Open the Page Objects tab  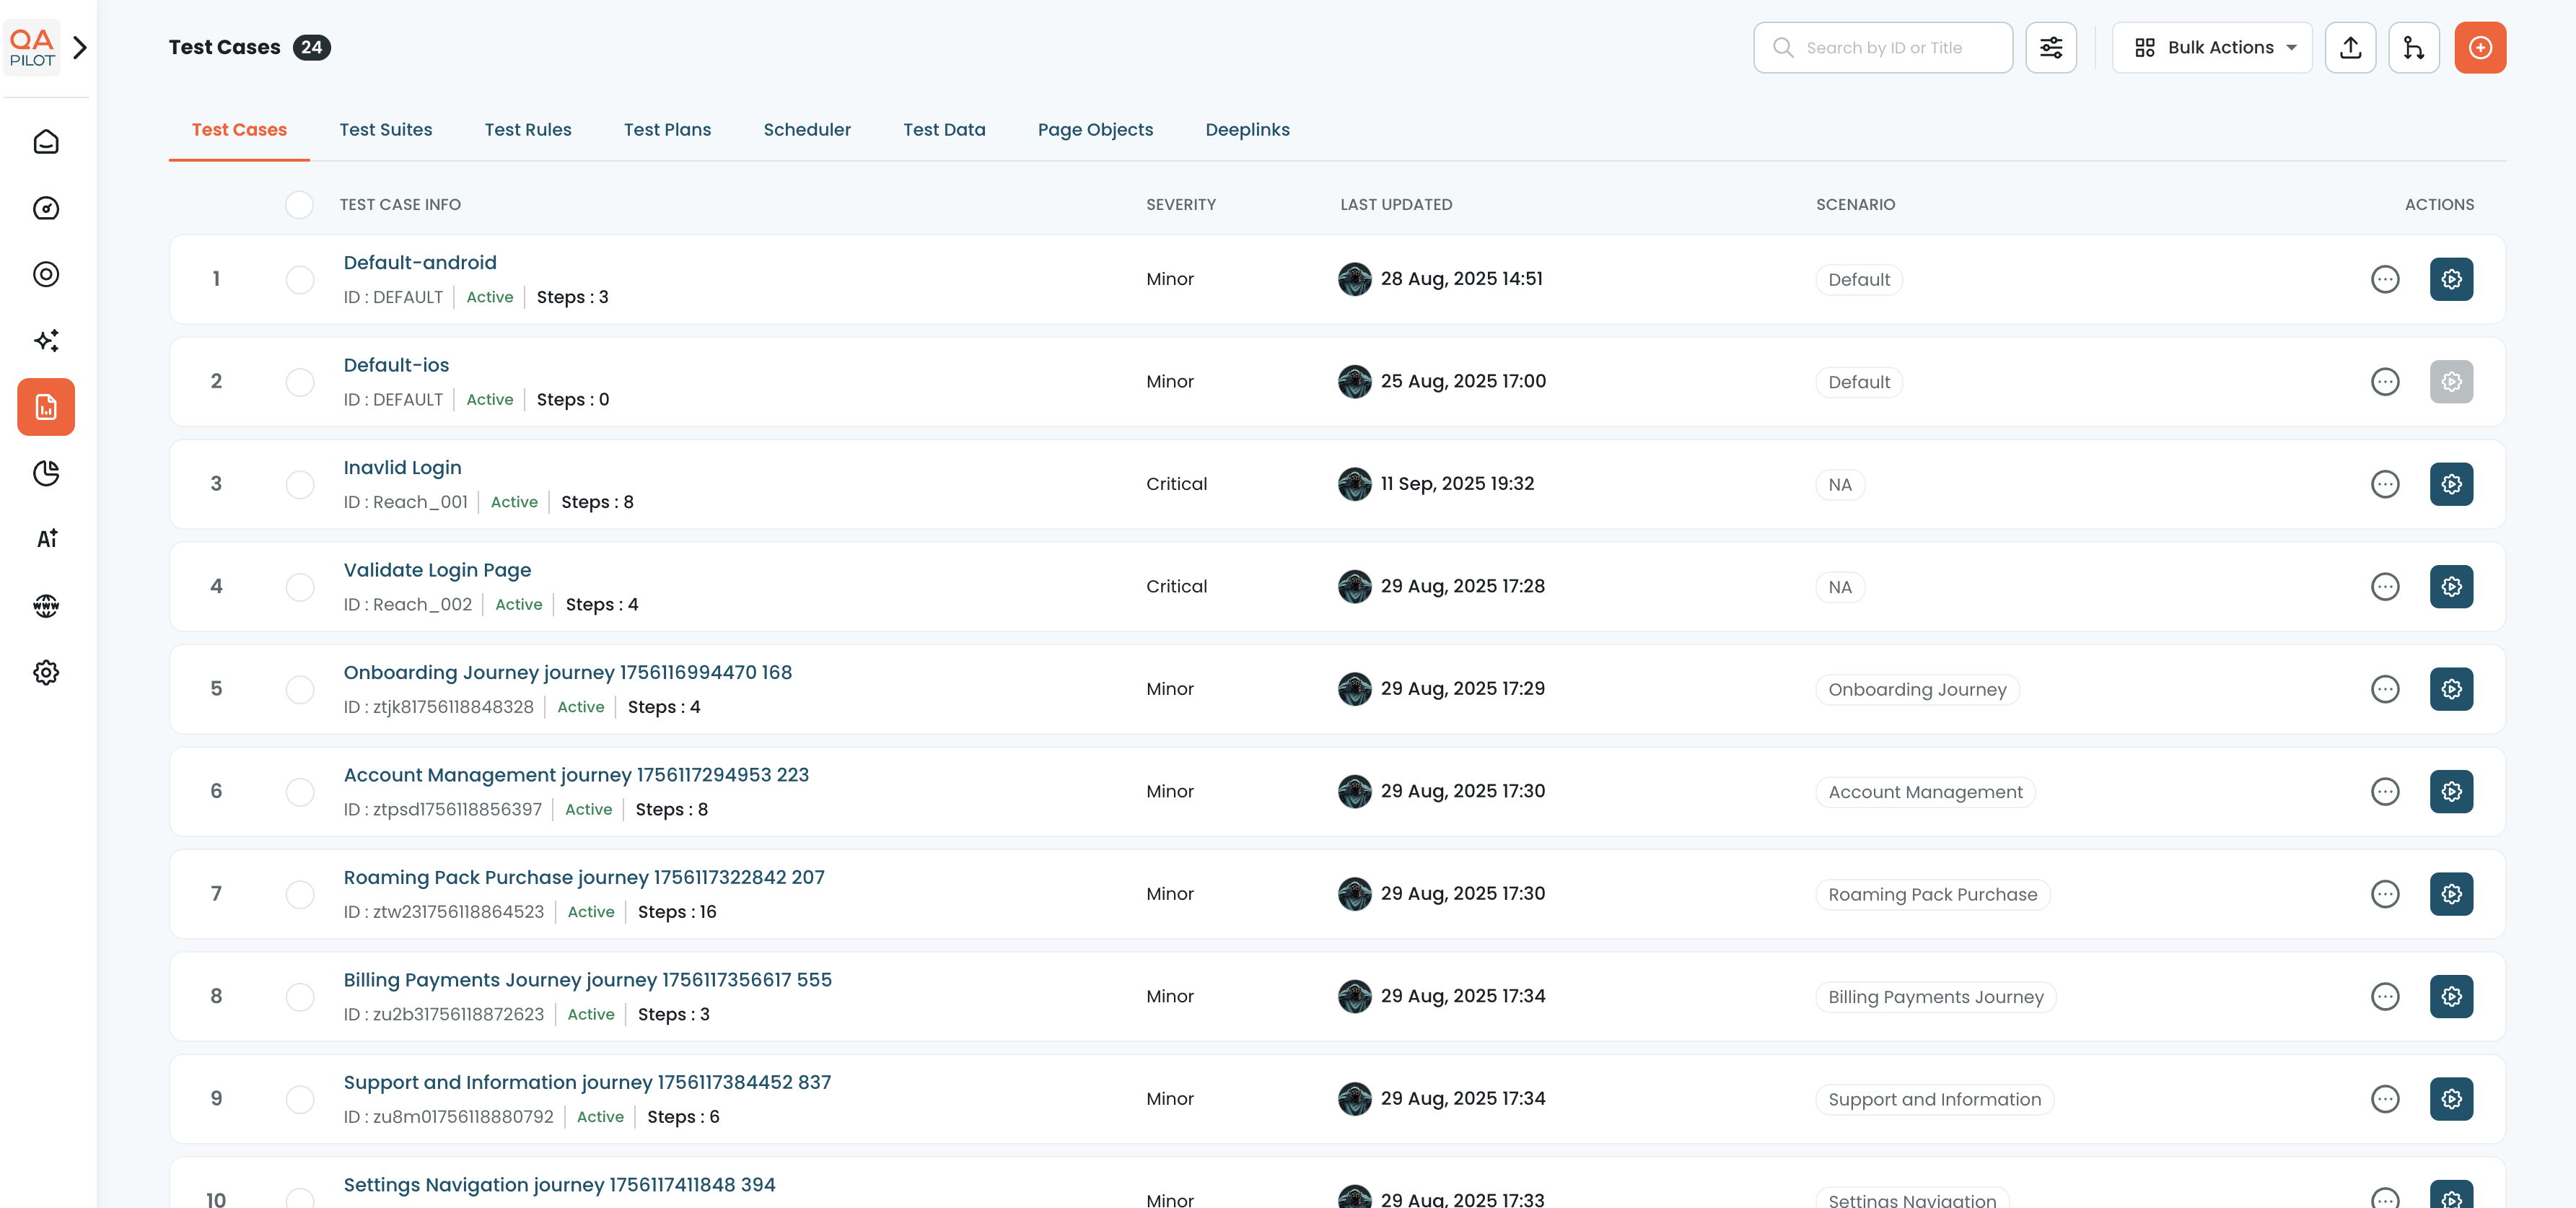(x=1095, y=130)
